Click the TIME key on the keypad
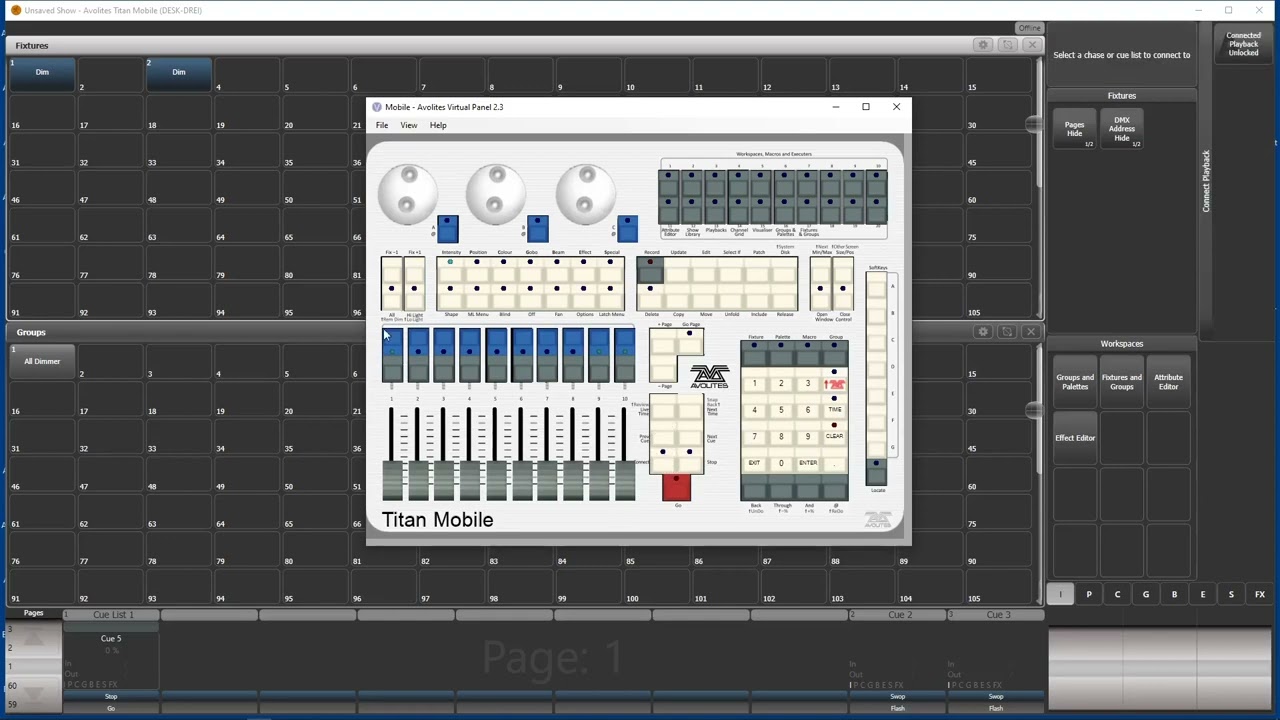 coord(834,409)
